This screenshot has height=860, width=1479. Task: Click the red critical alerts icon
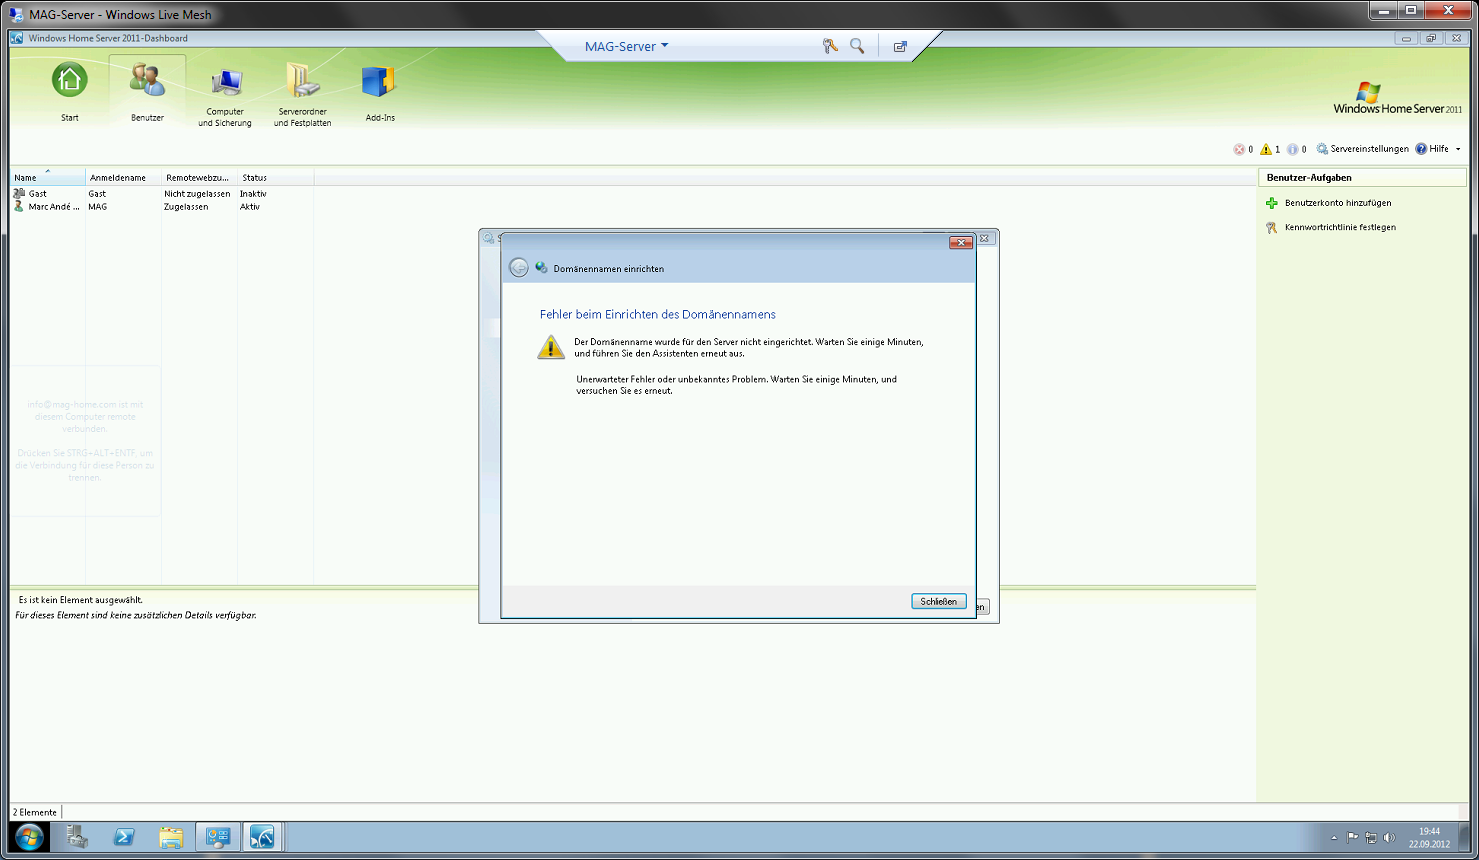coord(1239,149)
